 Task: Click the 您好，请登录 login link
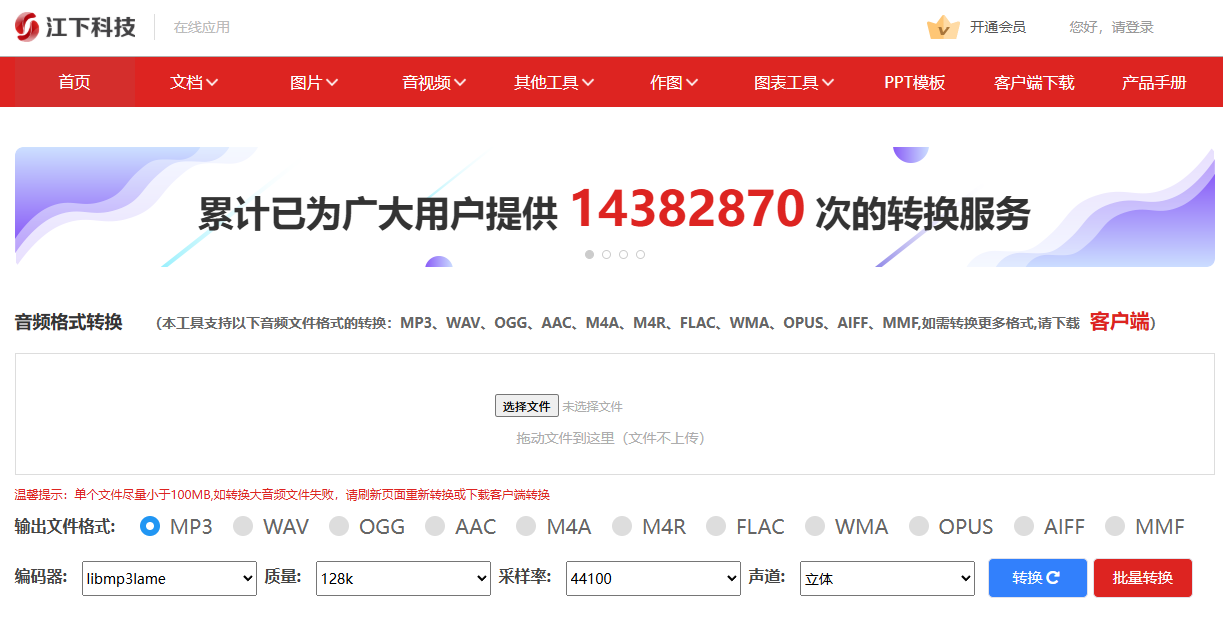click(x=1111, y=27)
